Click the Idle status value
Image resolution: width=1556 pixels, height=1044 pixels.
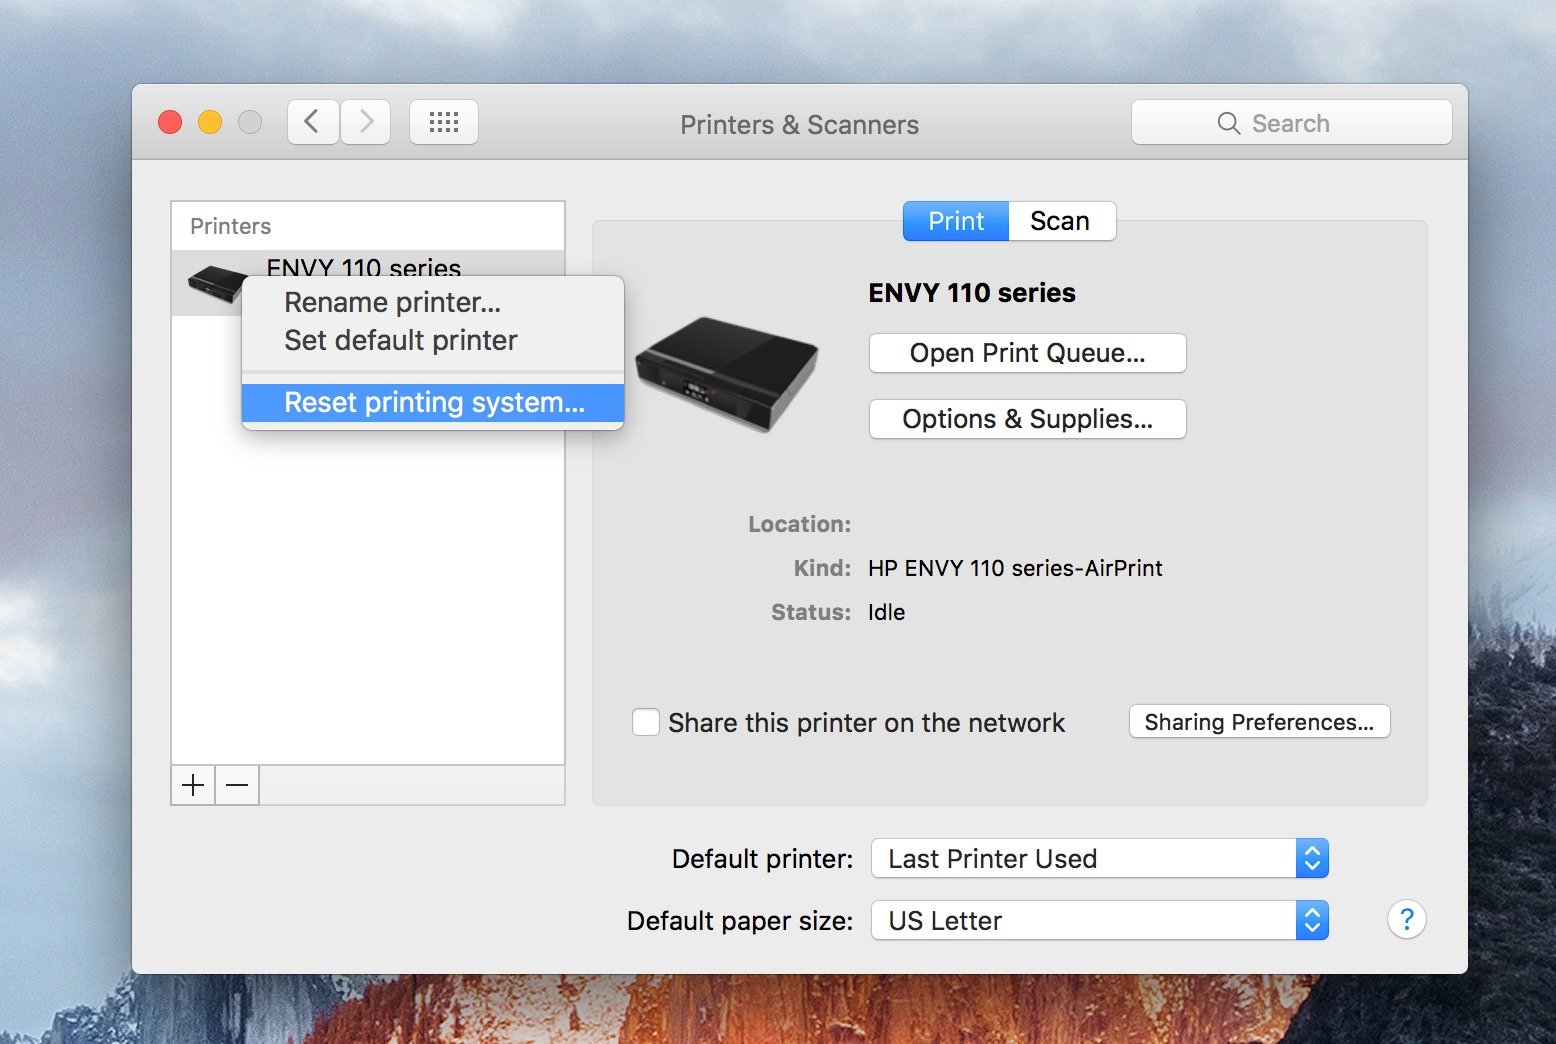tap(886, 612)
